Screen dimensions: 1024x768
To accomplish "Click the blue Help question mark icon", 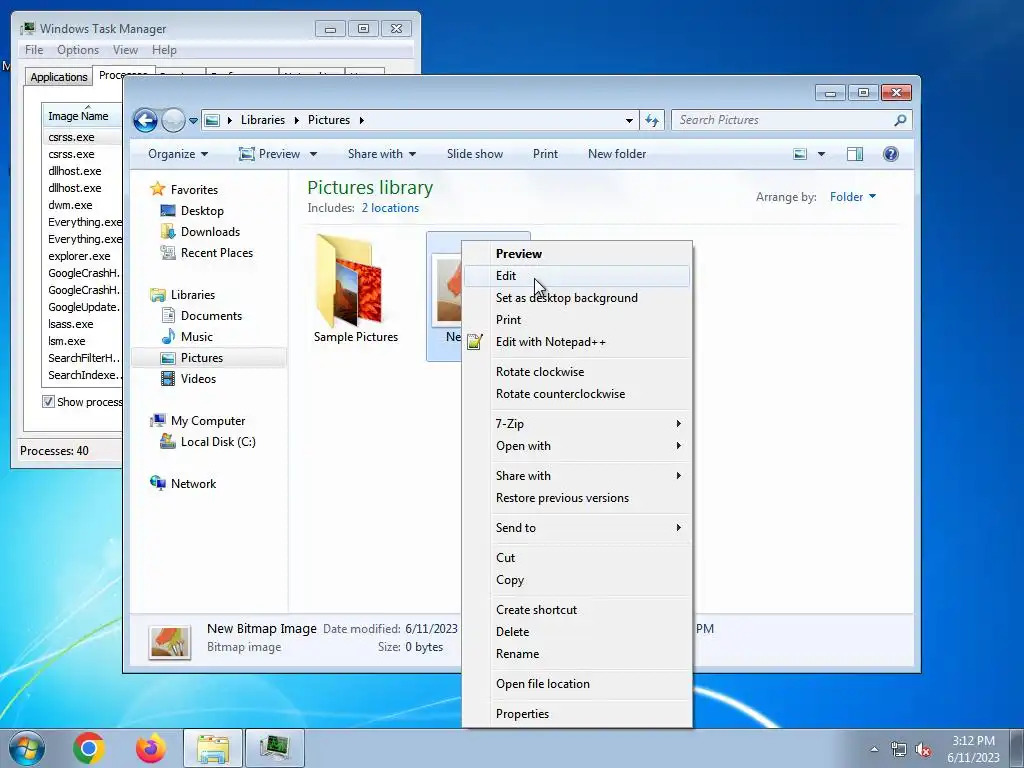I will pyautogui.click(x=891, y=154).
